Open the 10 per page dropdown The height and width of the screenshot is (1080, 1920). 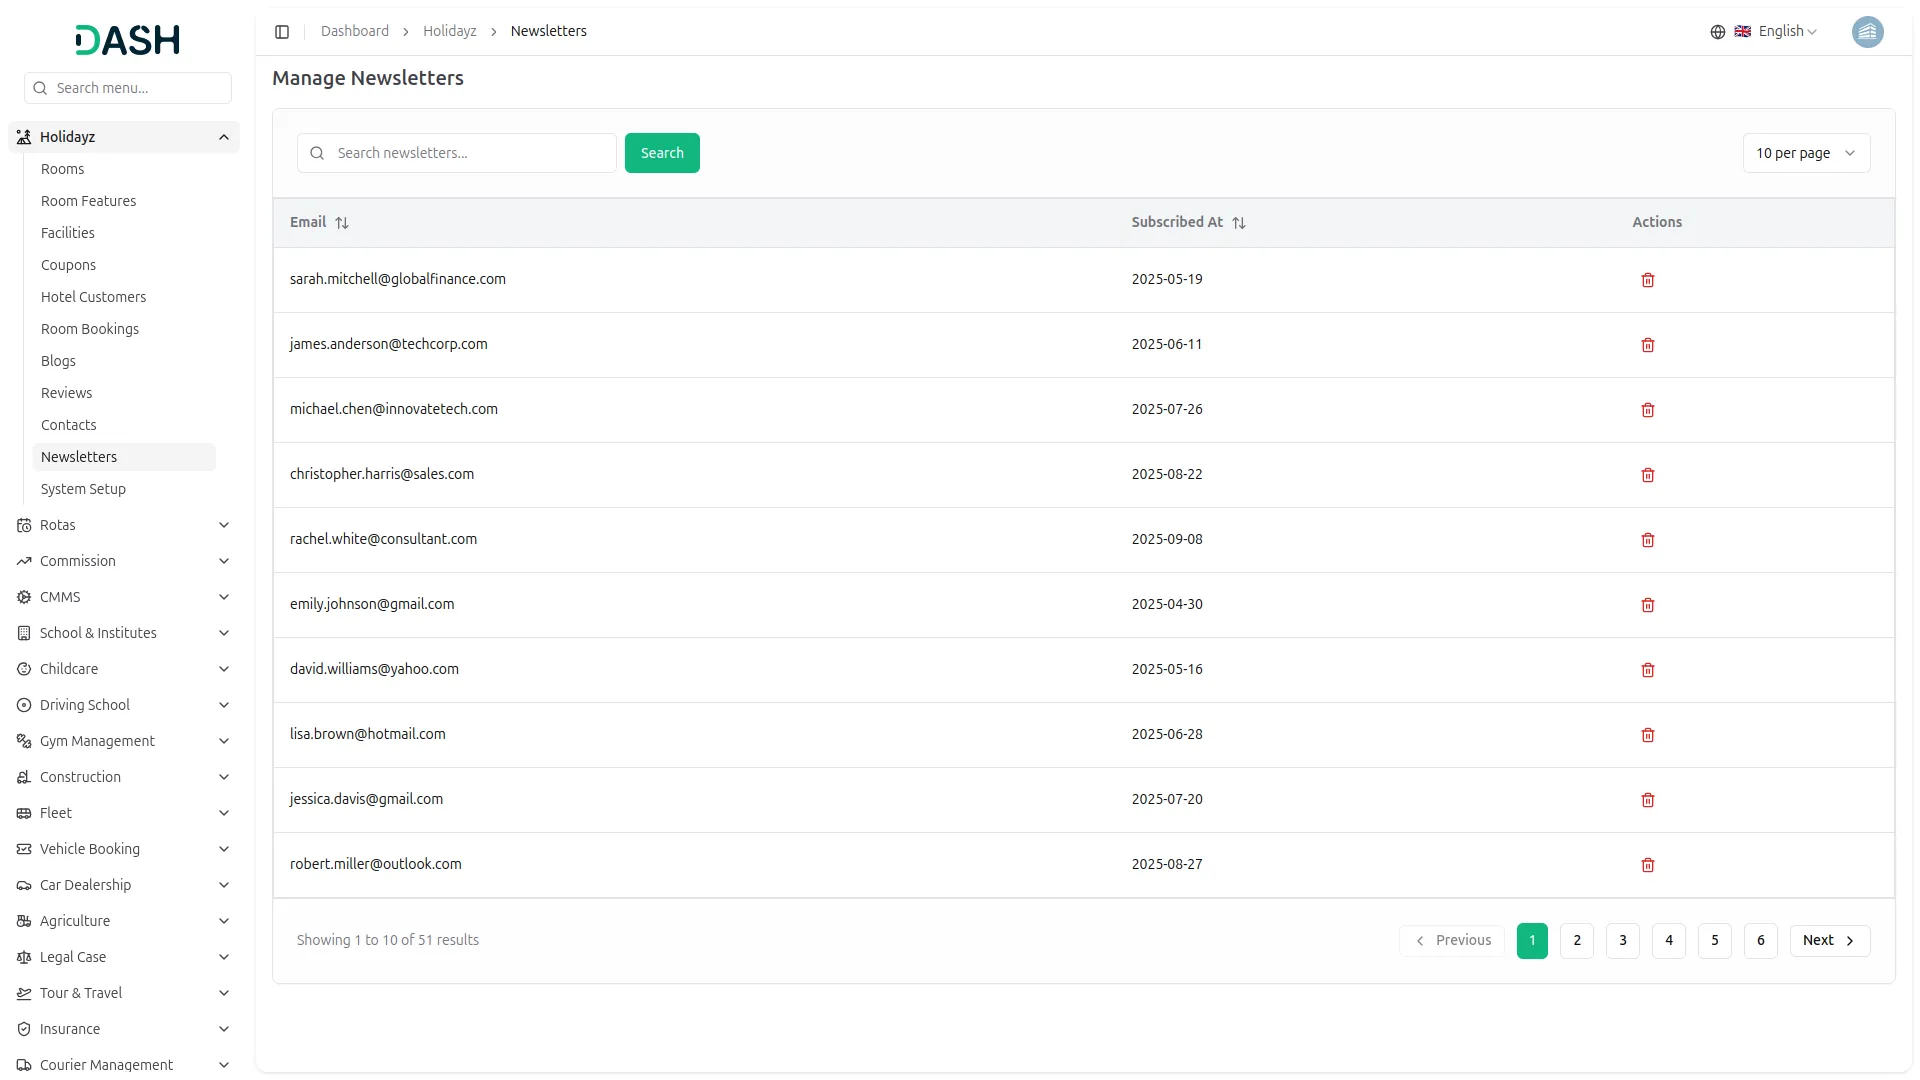(1805, 153)
